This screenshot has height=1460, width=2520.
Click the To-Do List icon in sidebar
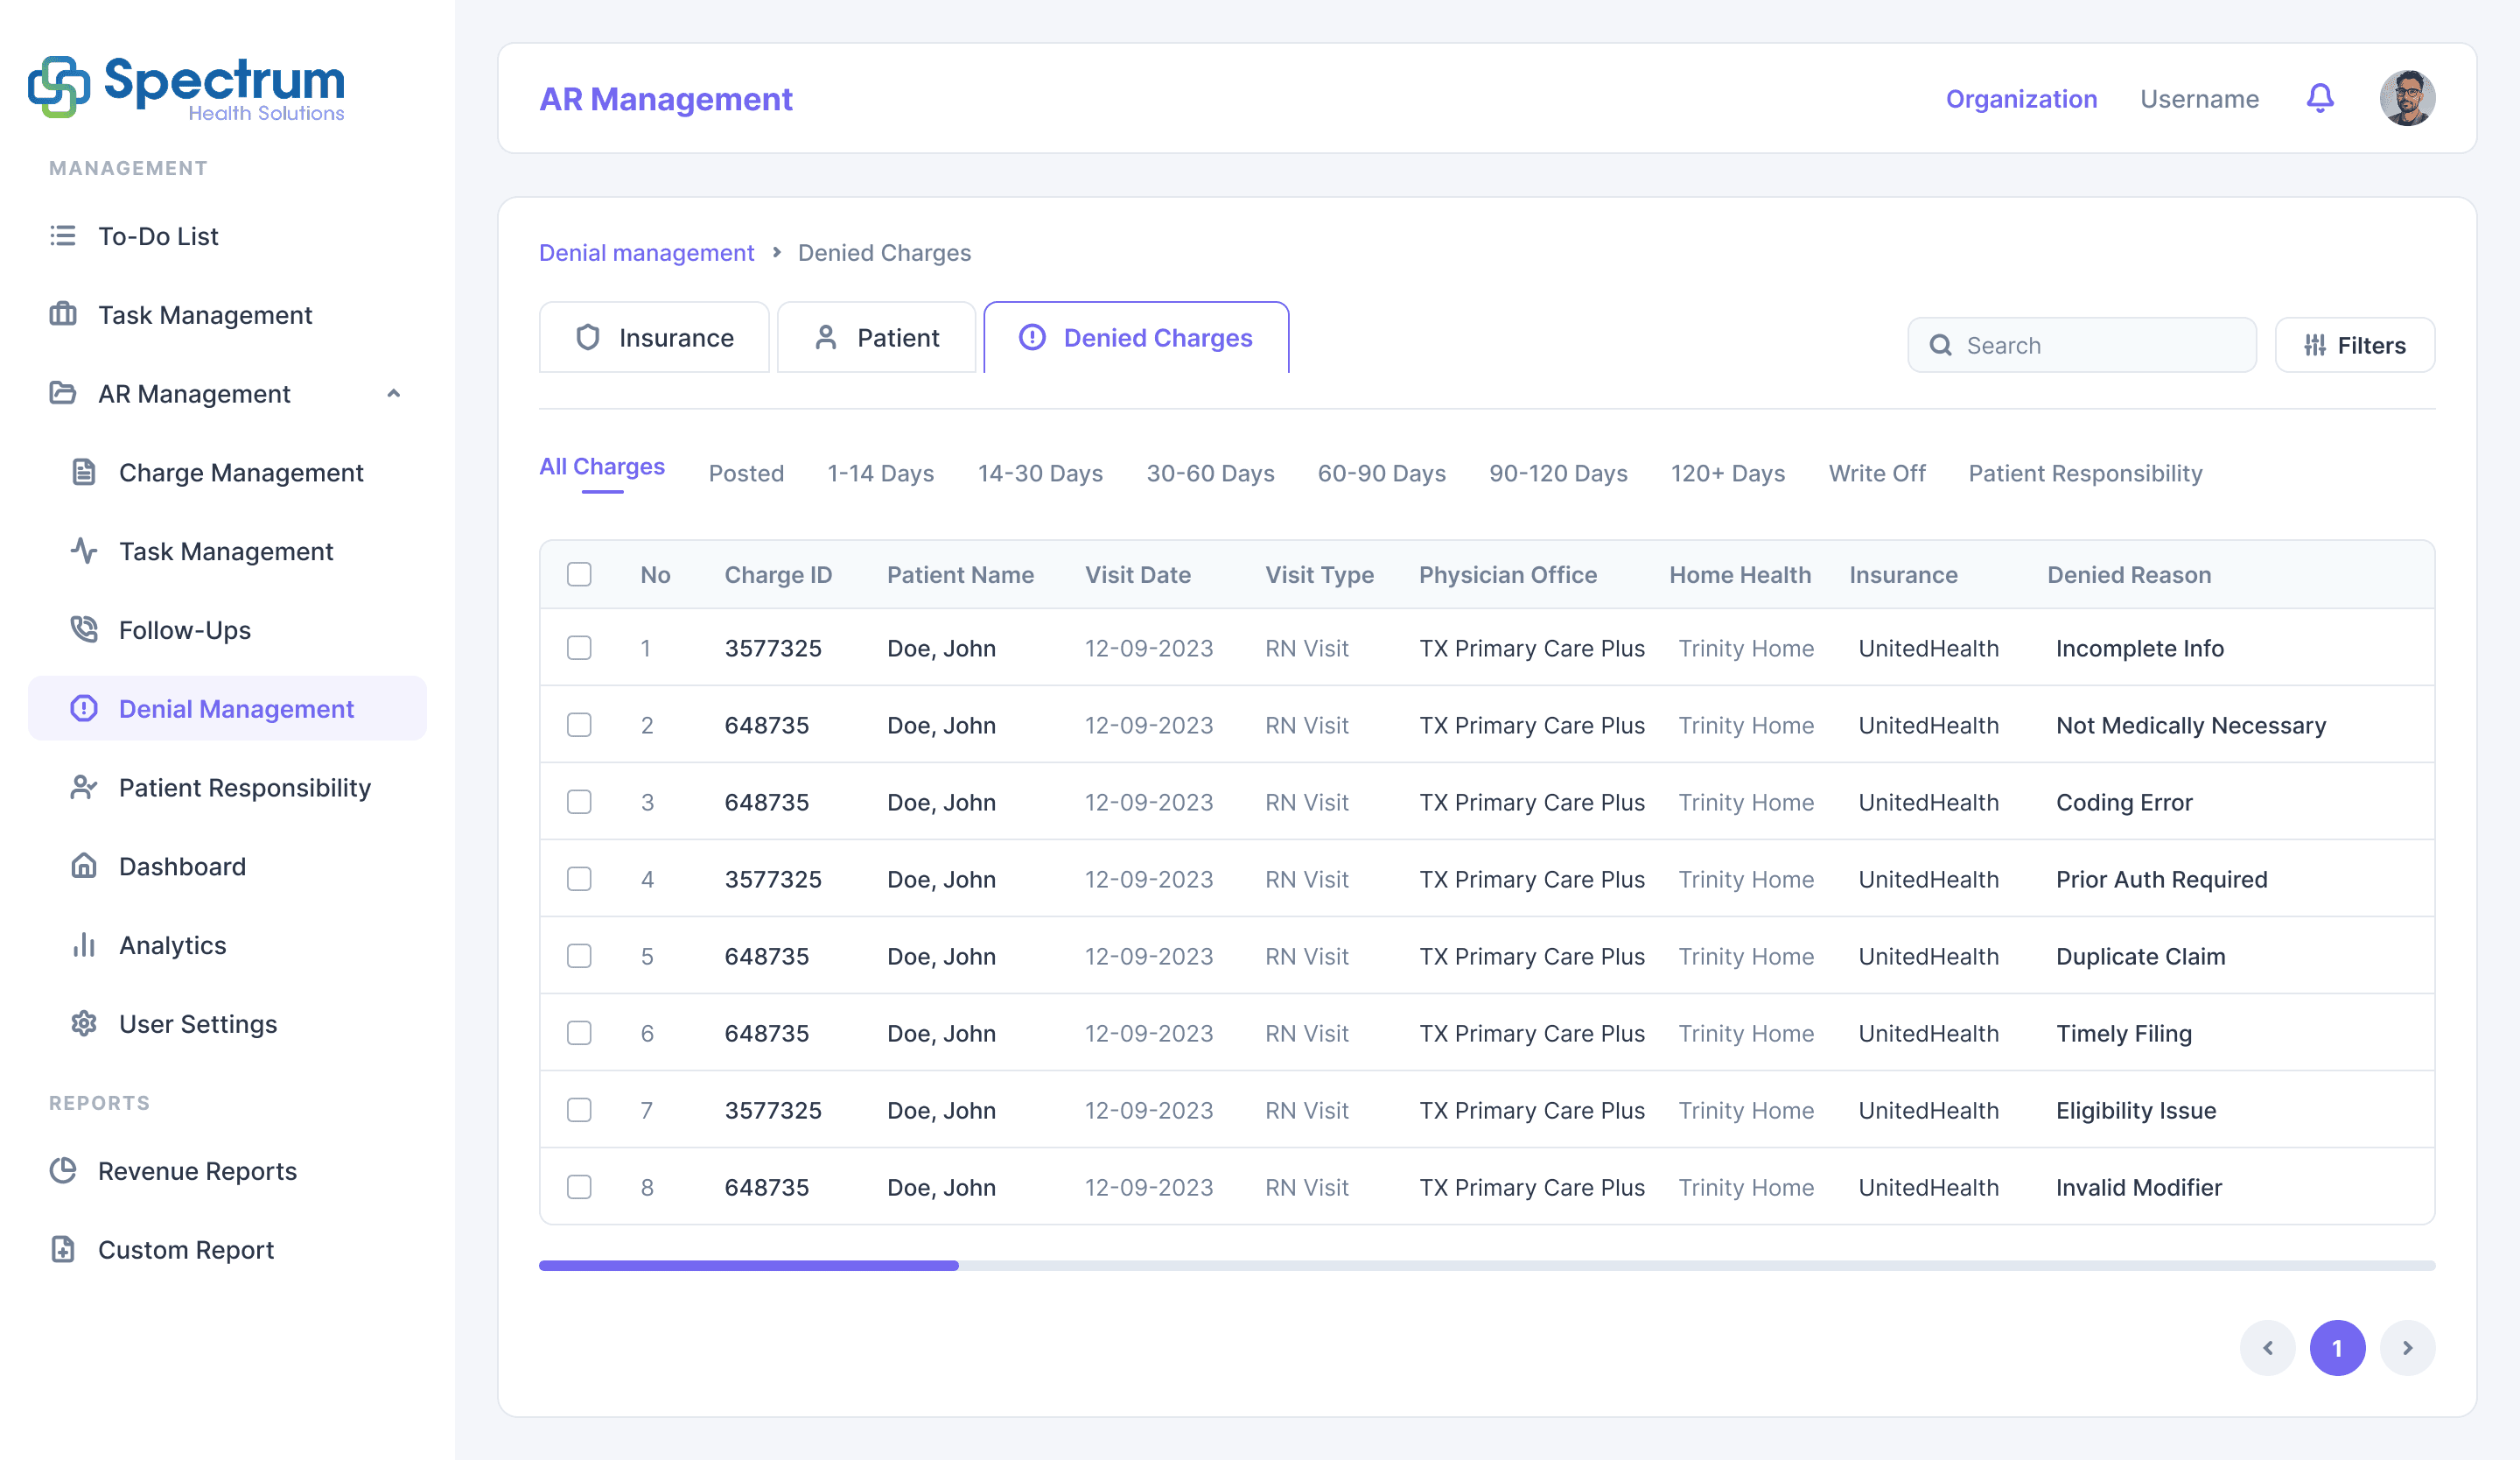click(x=63, y=236)
